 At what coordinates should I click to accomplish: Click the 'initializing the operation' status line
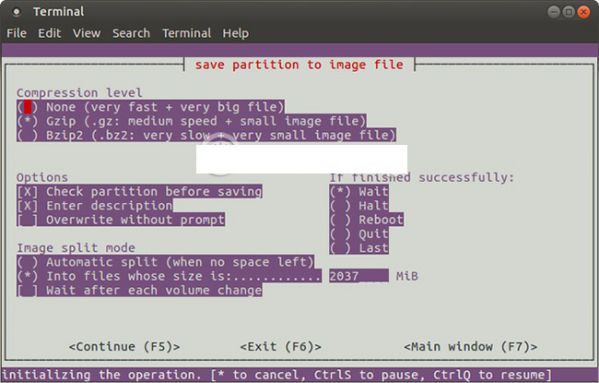pos(277,375)
